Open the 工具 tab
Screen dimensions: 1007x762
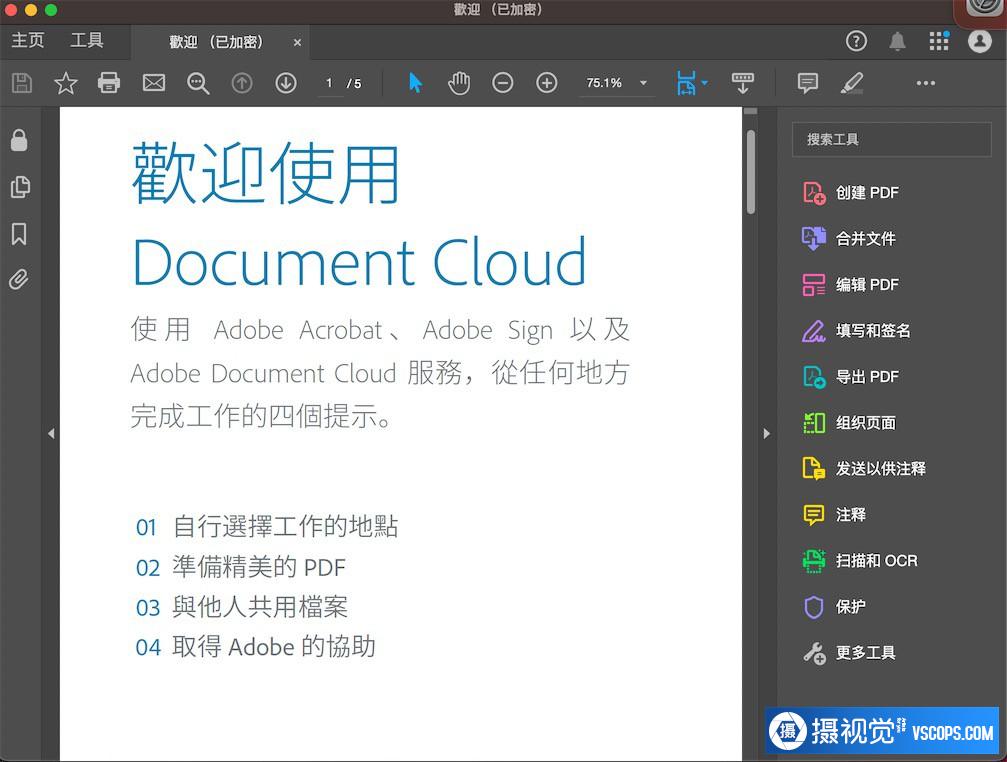(x=87, y=41)
